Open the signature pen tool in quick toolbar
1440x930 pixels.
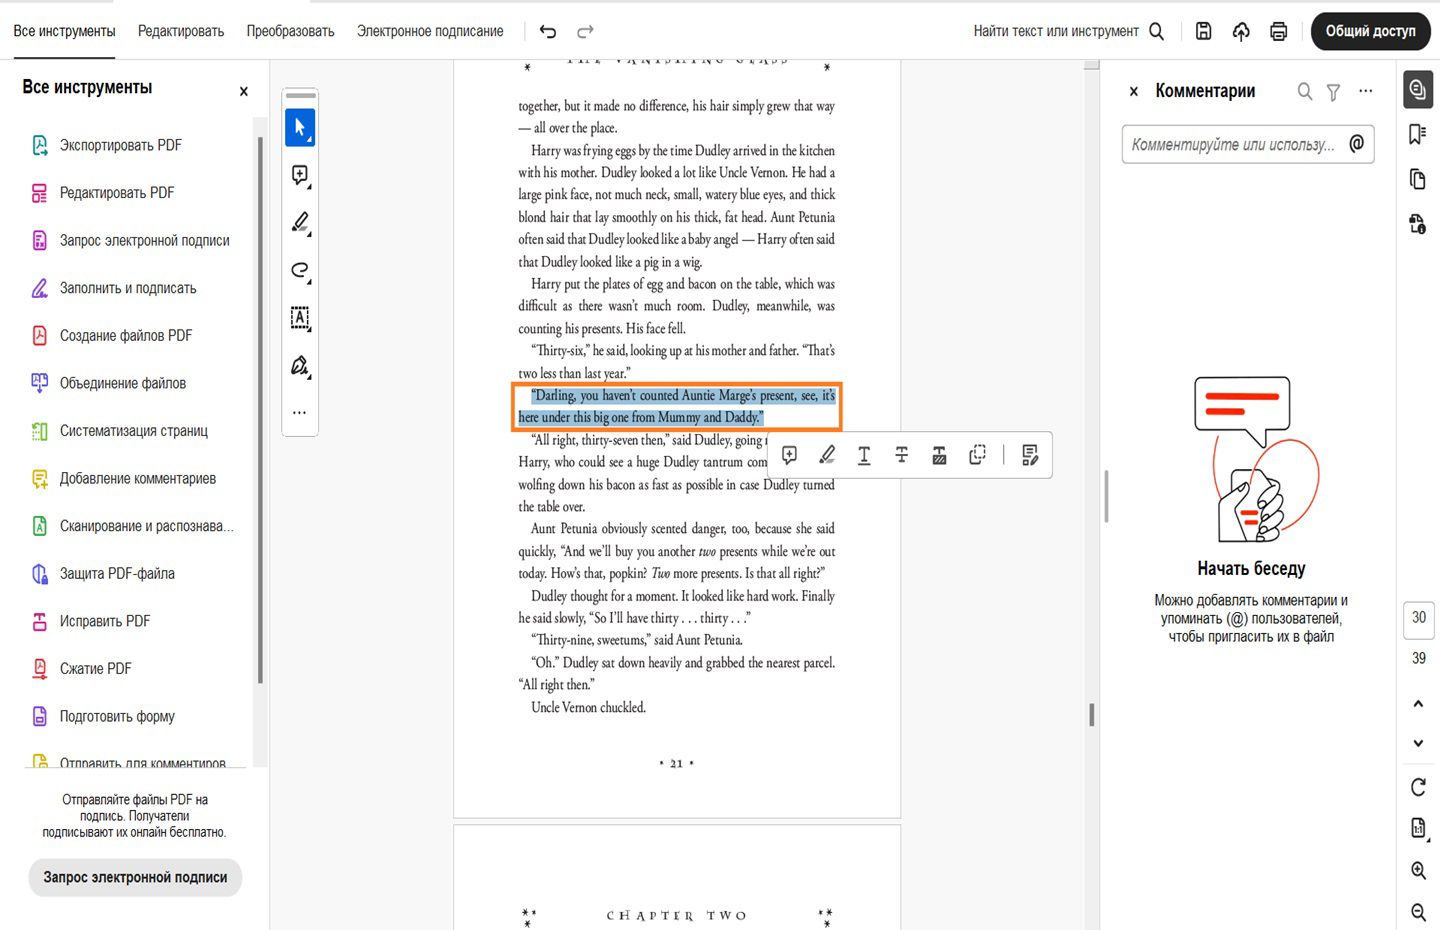[x=300, y=366]
